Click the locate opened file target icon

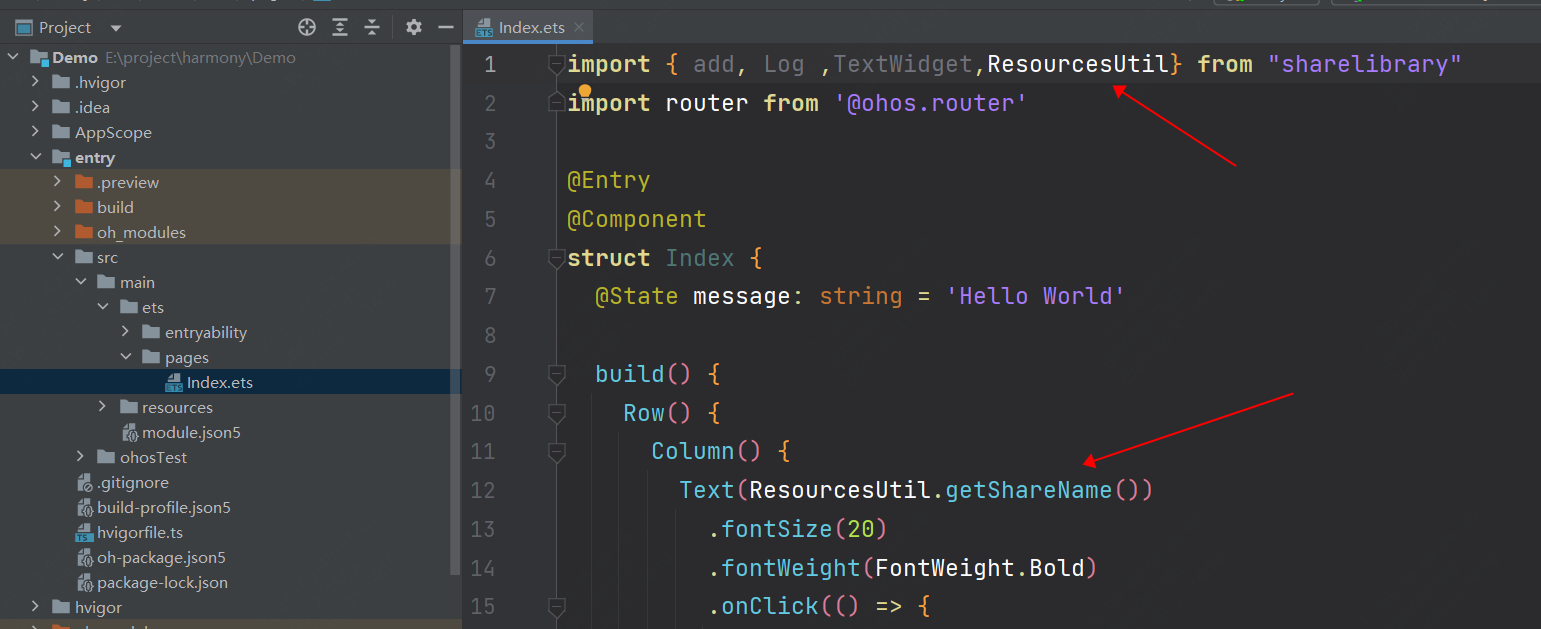point(307,27)
